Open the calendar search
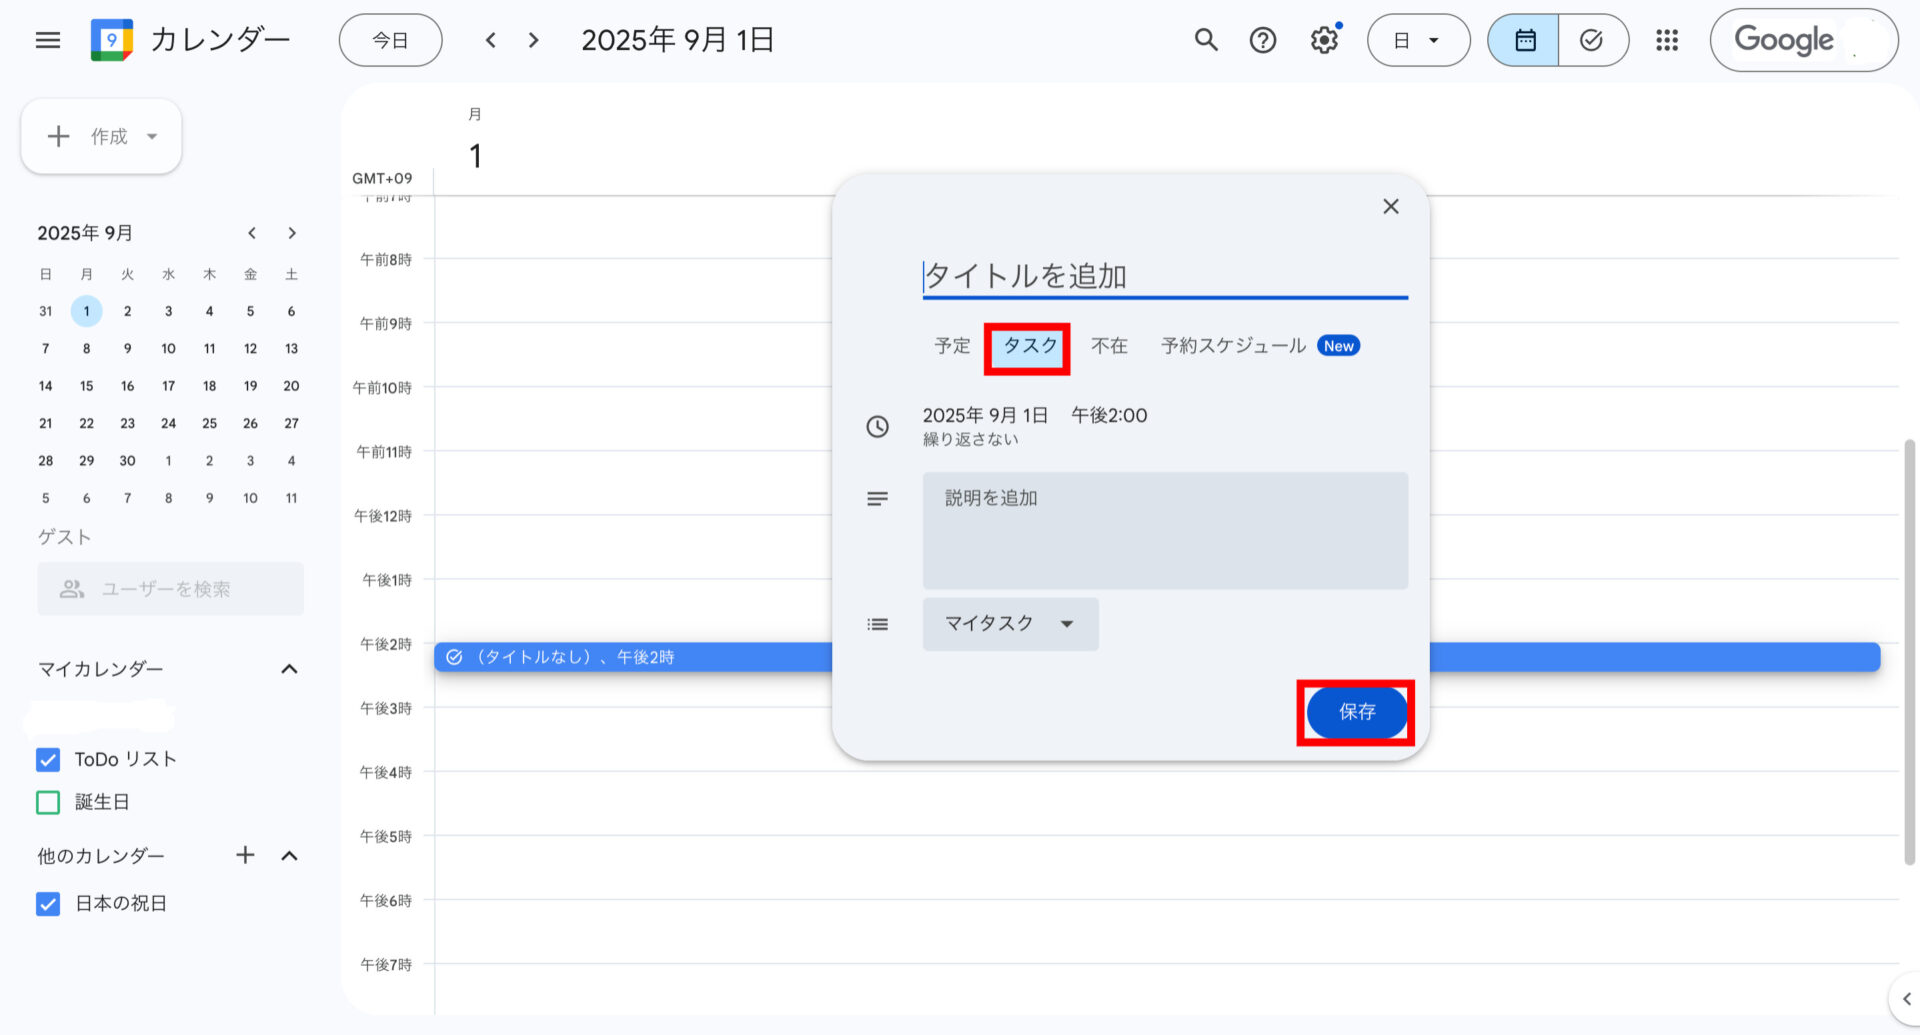The height and width of the screenshot is (1035, 1920). pyautogui.click(x=1204, y=40)
